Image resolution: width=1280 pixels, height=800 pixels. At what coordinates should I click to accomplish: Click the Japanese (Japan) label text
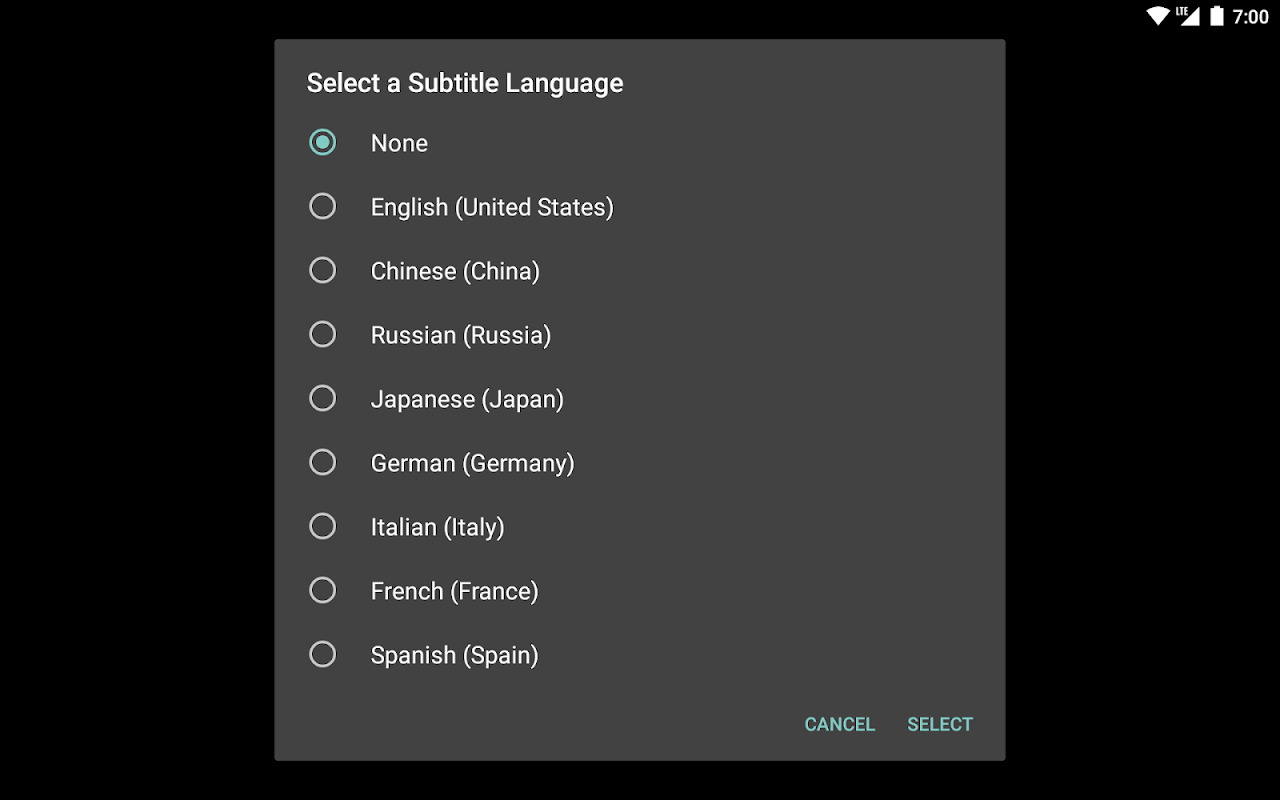(x=467, y=399)
